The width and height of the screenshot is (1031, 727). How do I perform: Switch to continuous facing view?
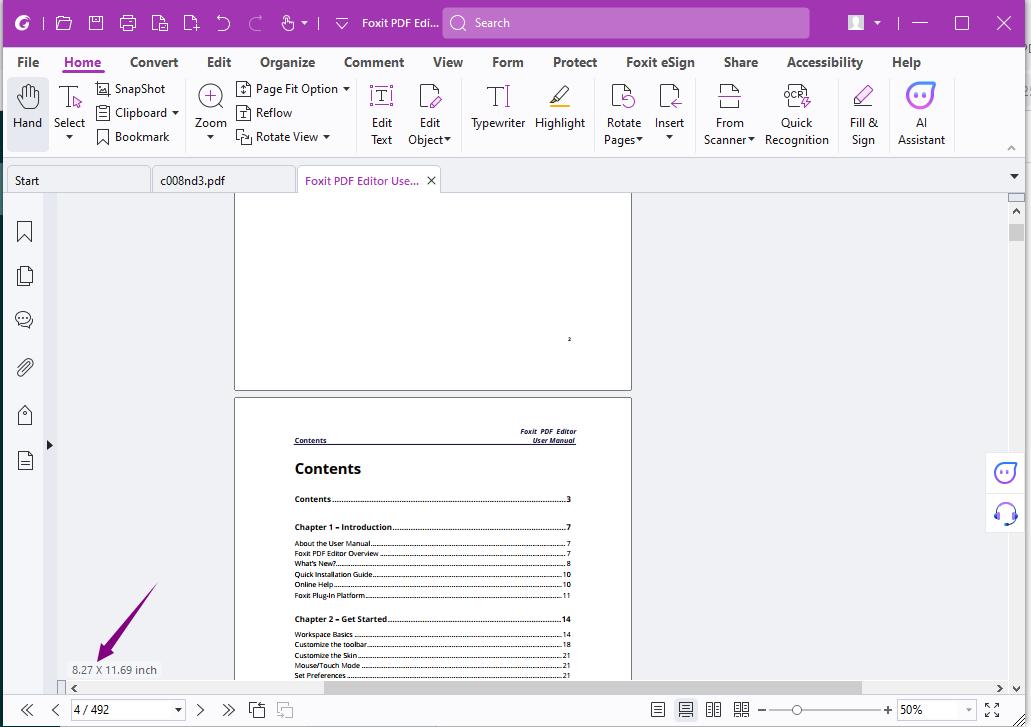pyautogui.click(x=741, y=710)
